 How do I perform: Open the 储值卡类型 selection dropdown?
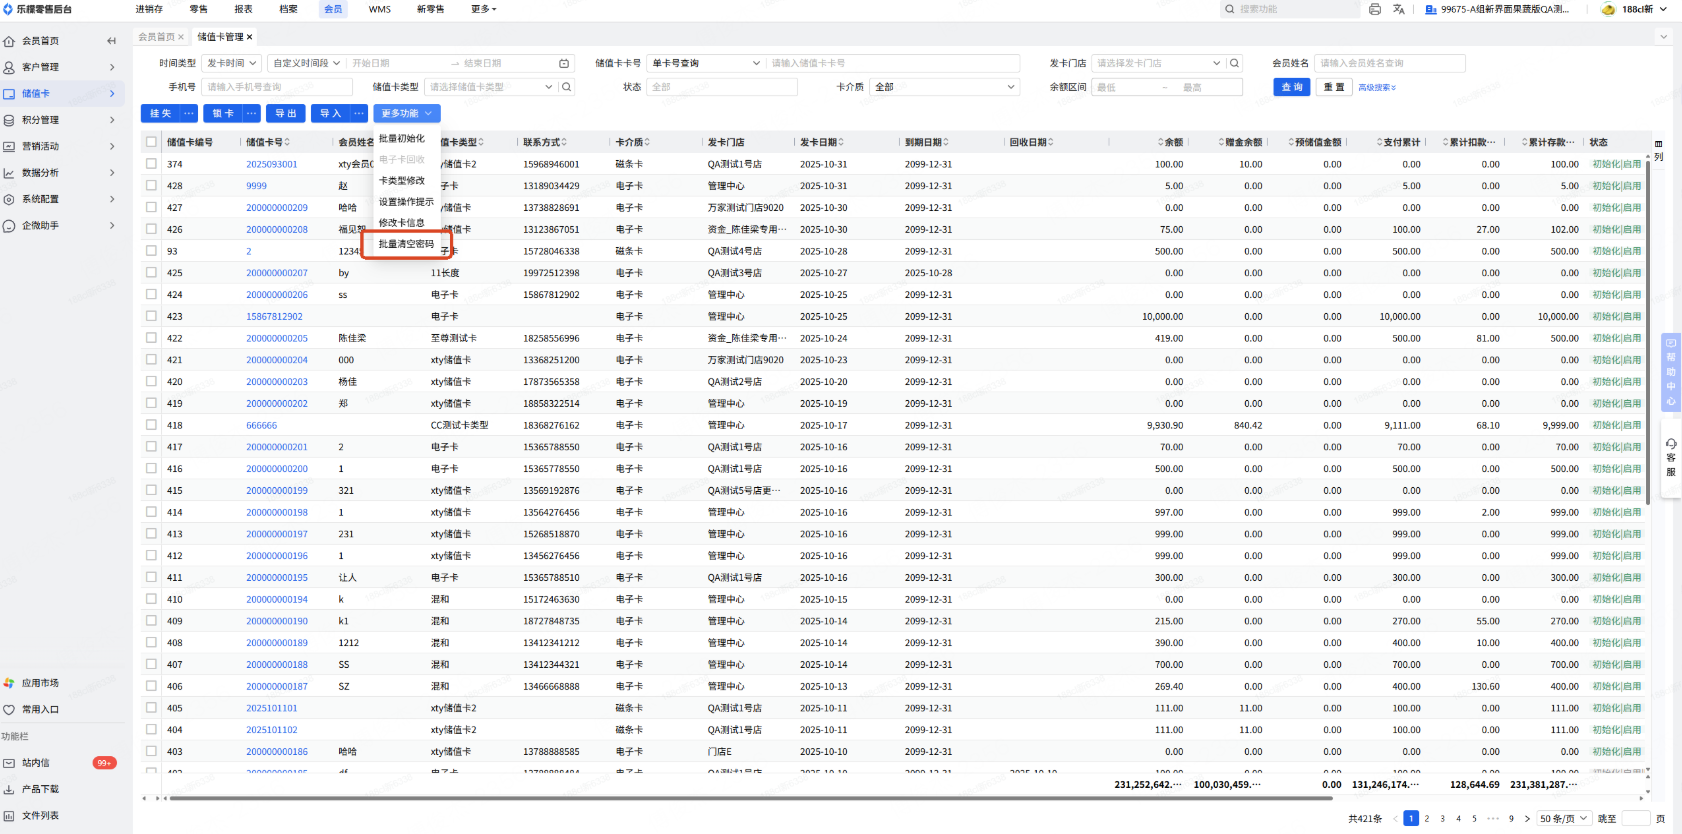click(x=491, y=87)
